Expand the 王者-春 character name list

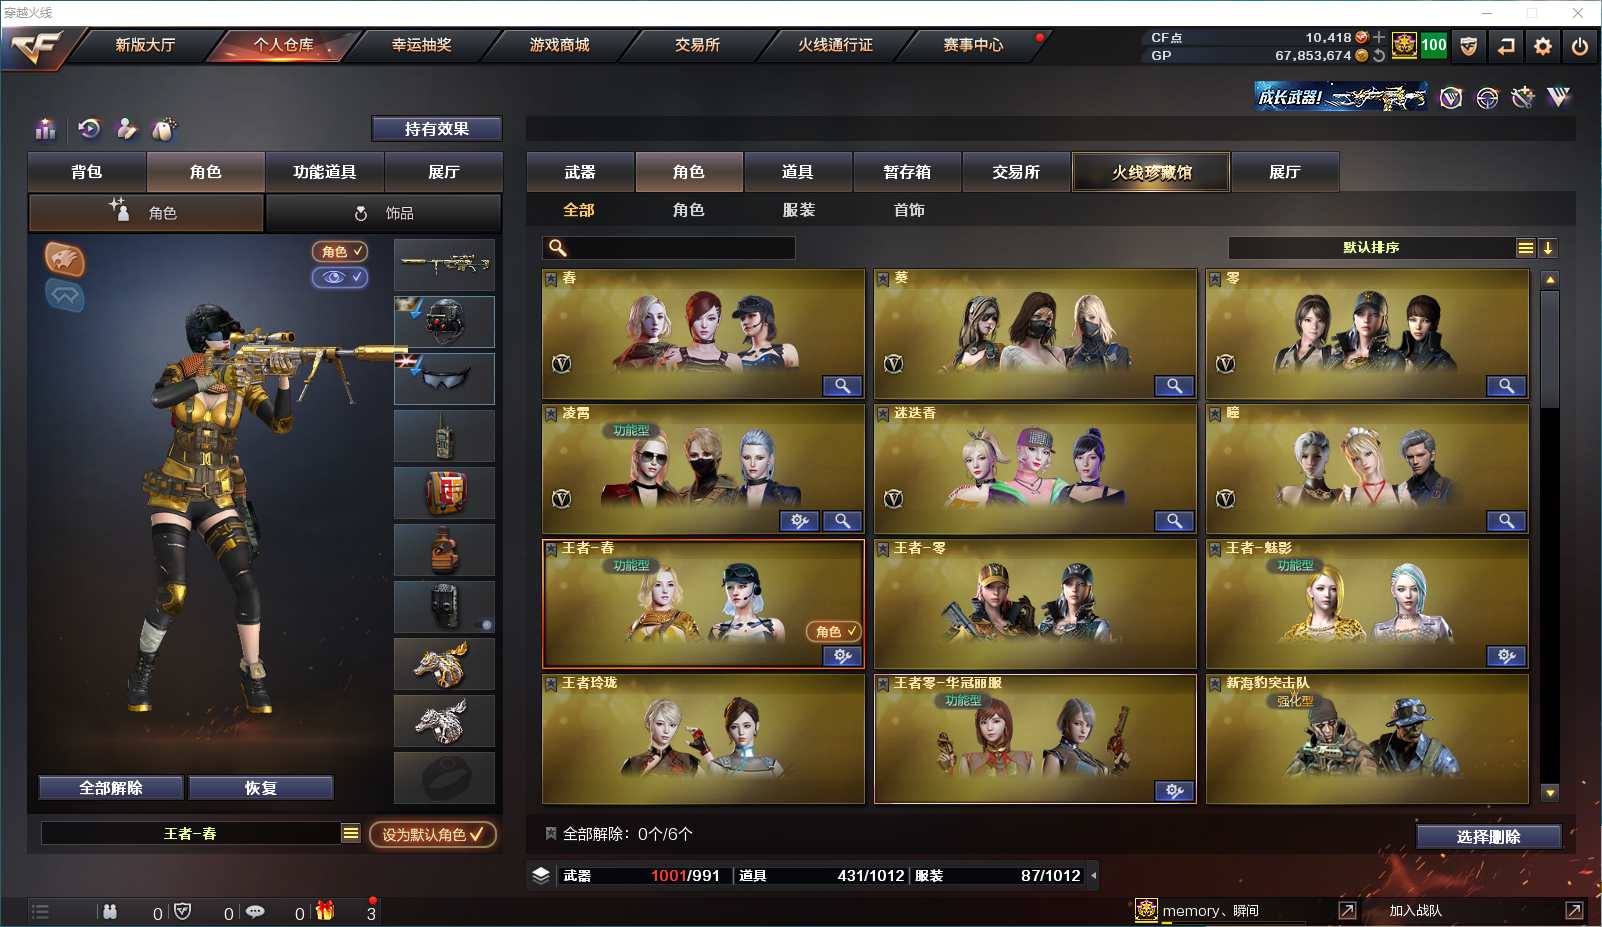350,833
